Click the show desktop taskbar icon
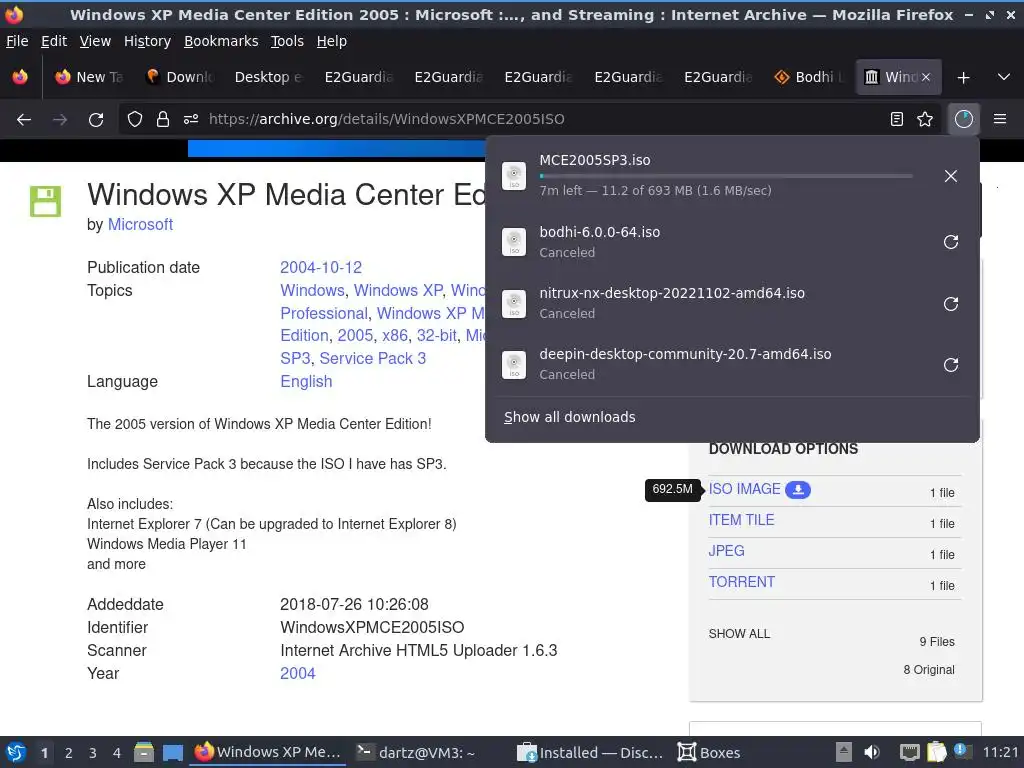The height and width of the screenshot is (768, 1024). click(173, 752)
